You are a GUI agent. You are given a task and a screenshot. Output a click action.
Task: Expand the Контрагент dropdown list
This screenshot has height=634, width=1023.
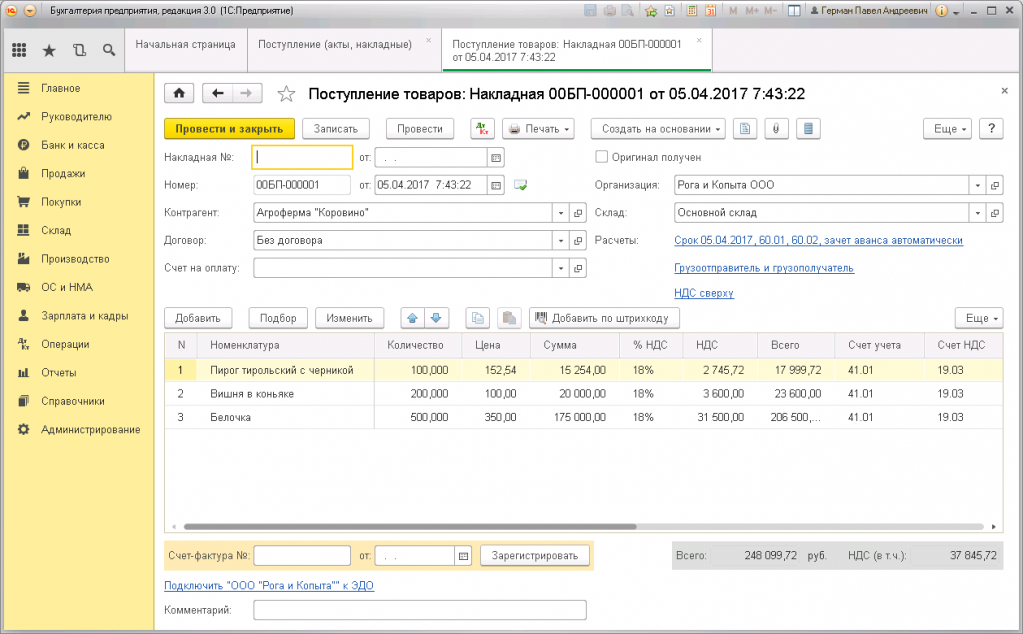pos(559,213)
